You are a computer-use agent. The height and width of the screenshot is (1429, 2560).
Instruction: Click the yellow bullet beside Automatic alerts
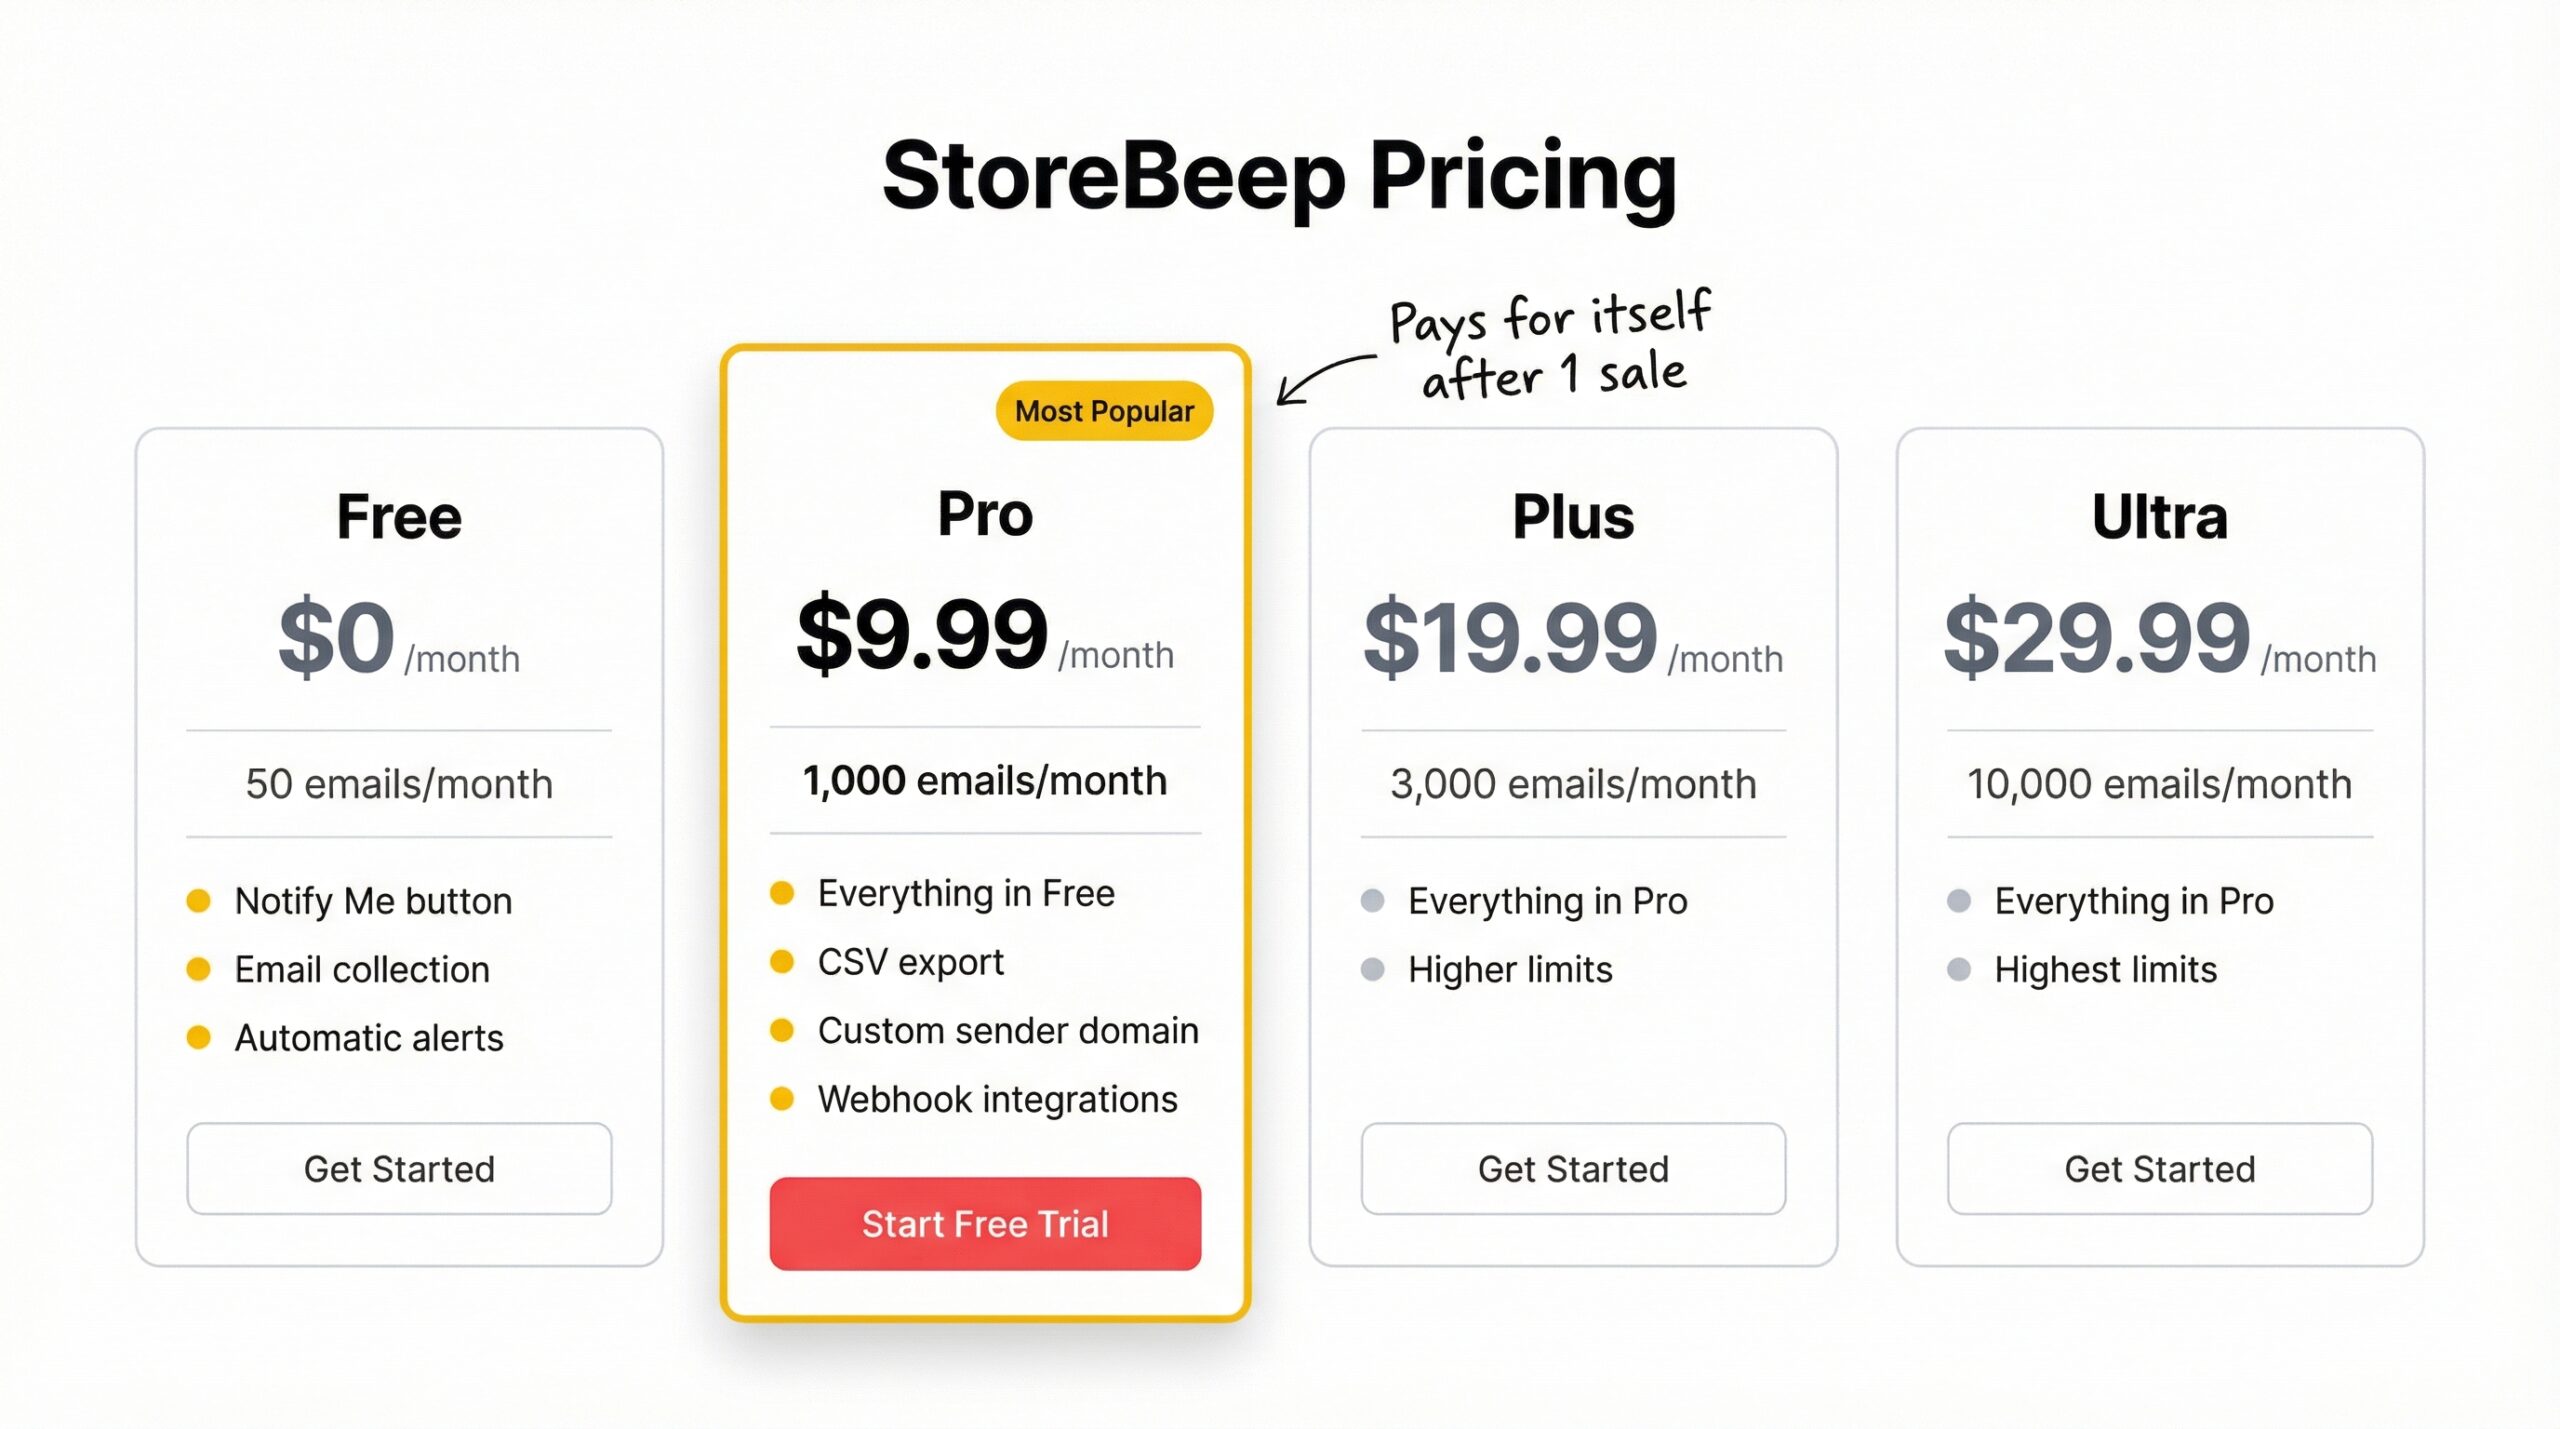pos(200,1039)
